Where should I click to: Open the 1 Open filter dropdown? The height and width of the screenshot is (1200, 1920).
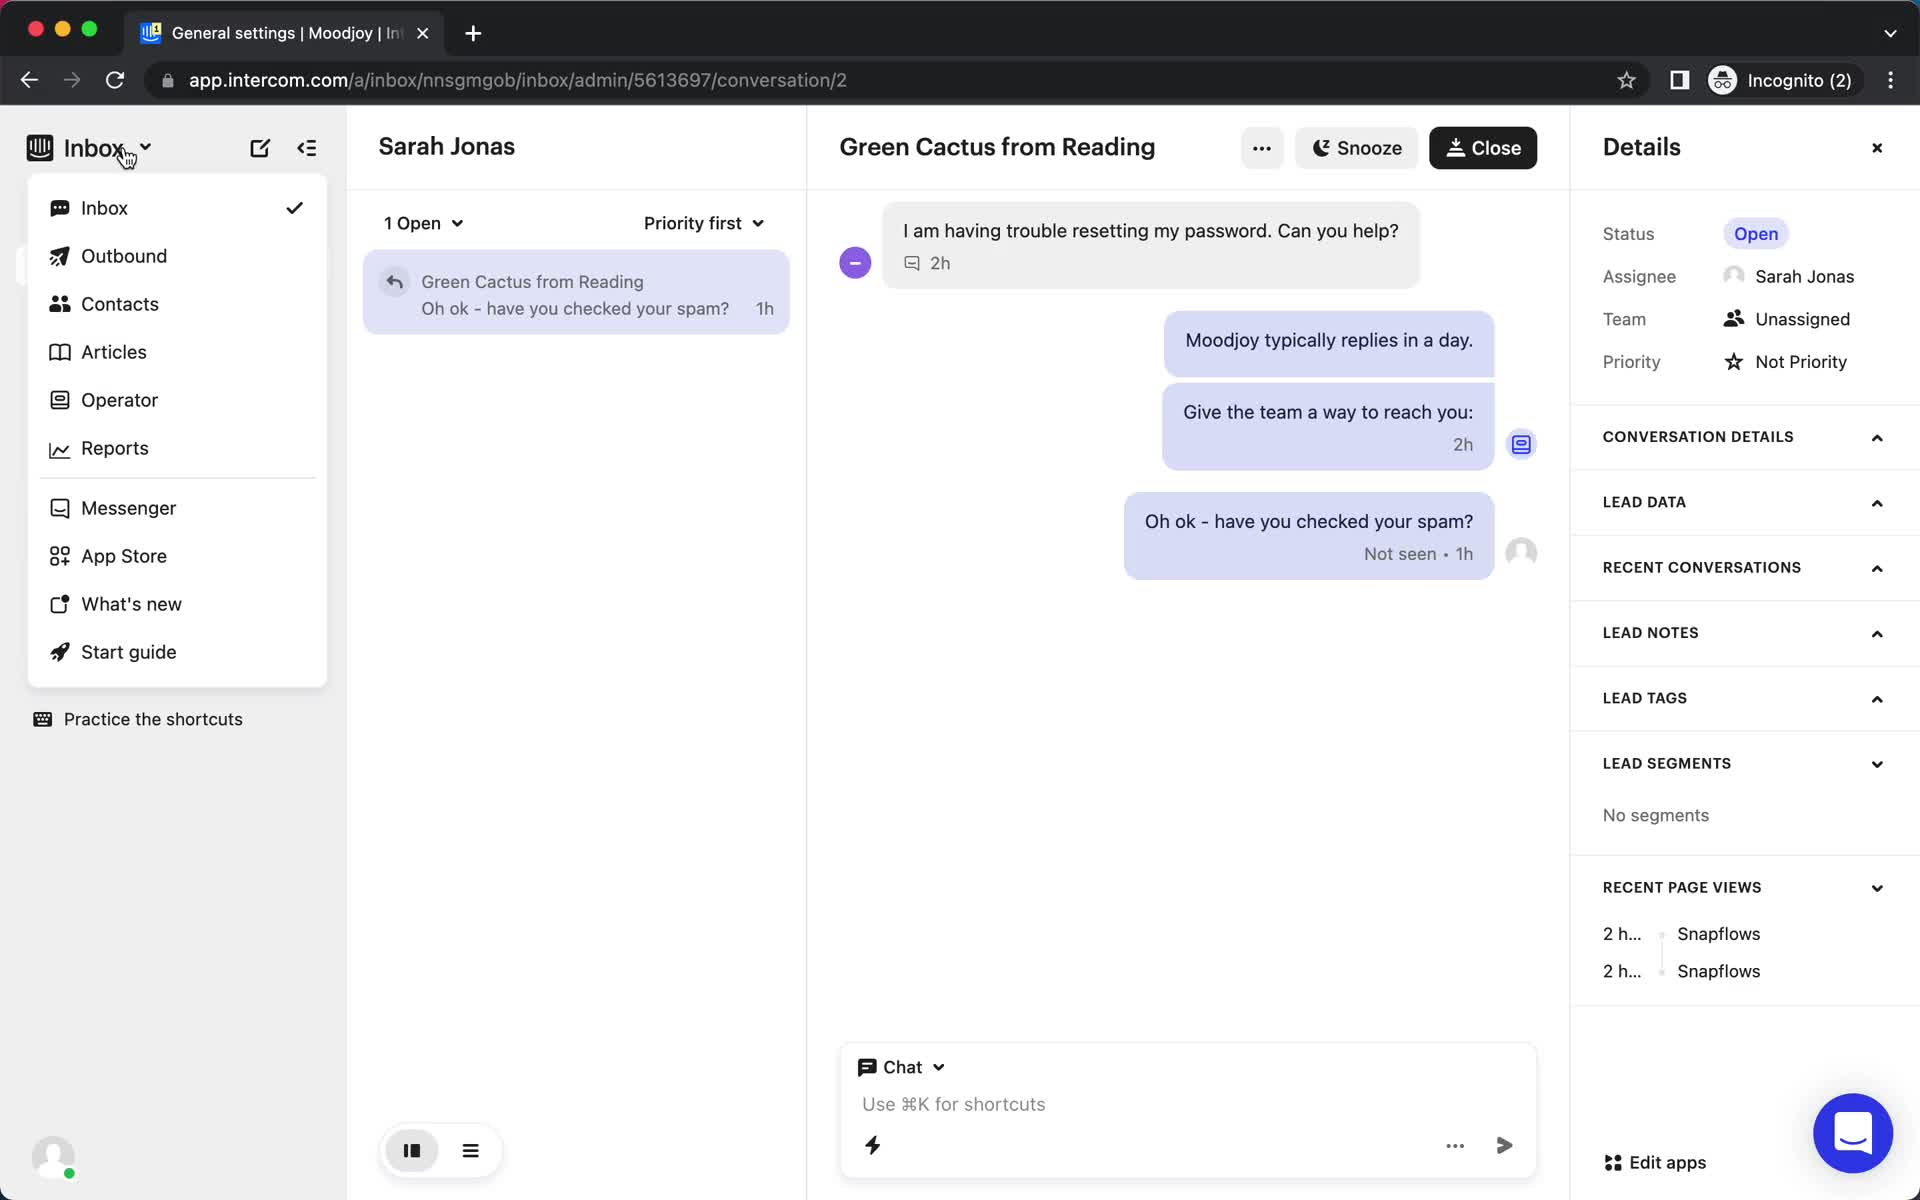click(x=423, y=223)
